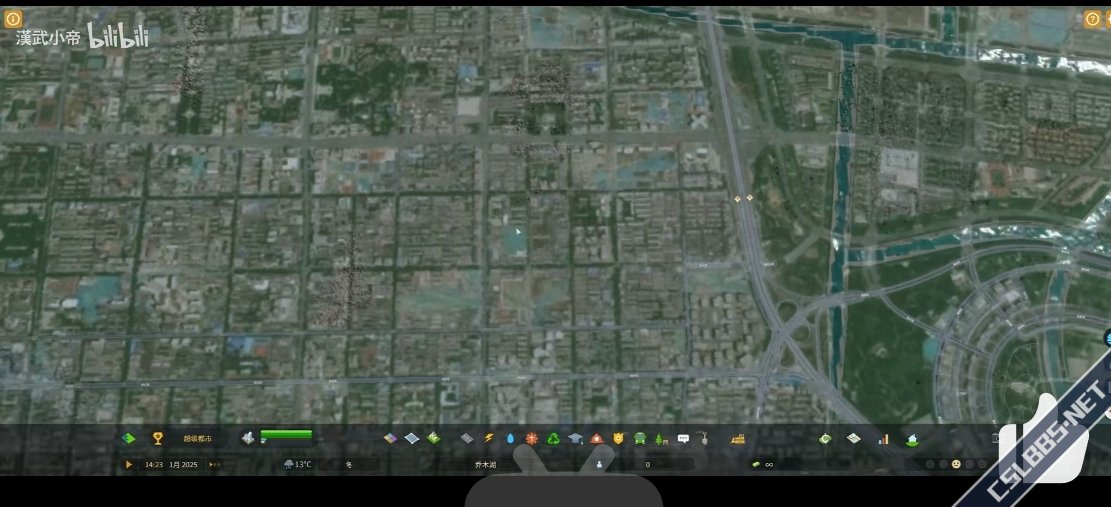Image resolution: width=1111 pixels, height=507 pixels.
Task: Click the green demand progress bar
Action: pyautogui.click(x=286, y=435)
